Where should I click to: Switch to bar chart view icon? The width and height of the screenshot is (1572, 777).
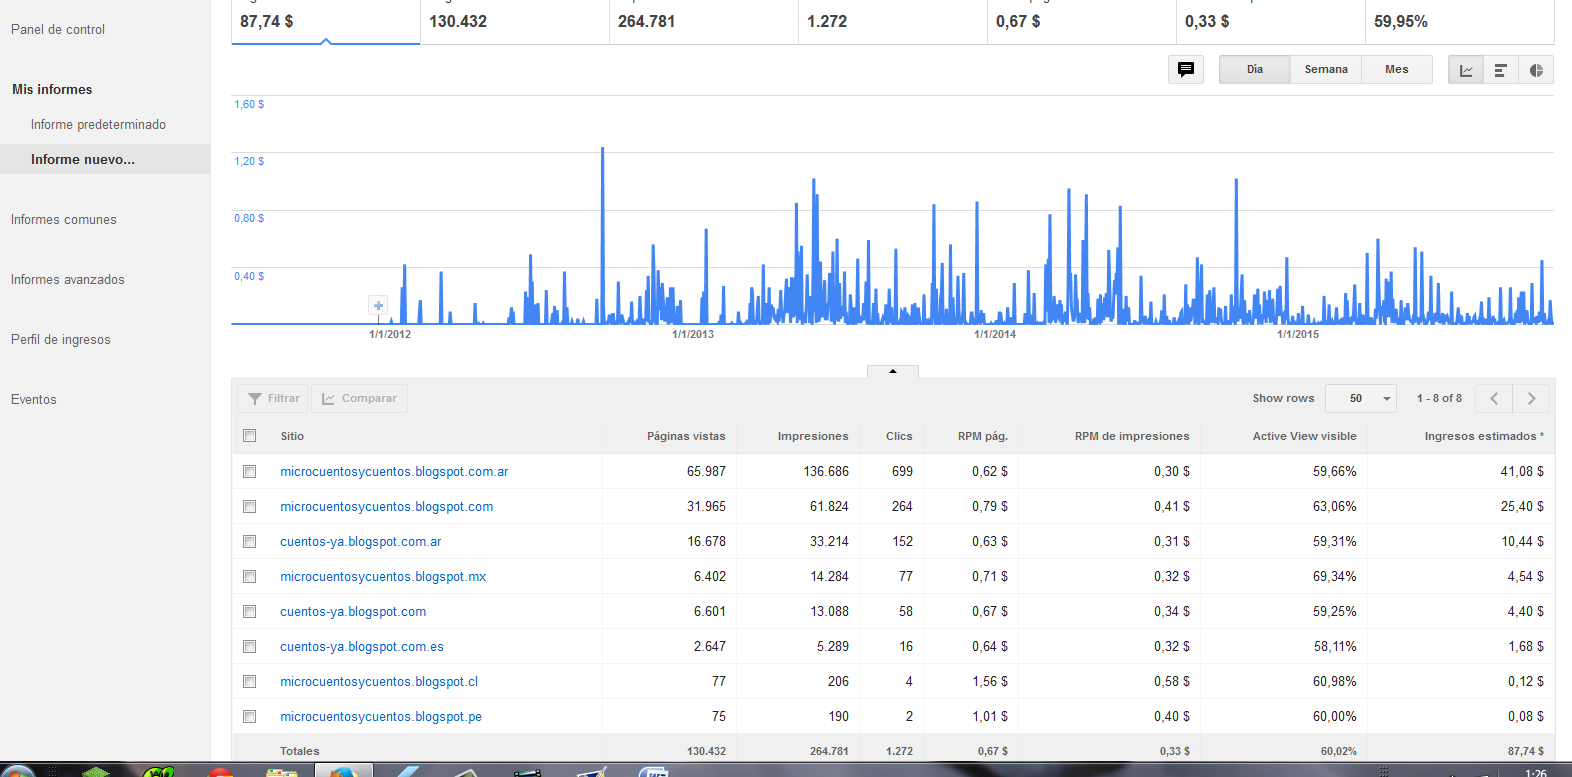click(1501, 70)
